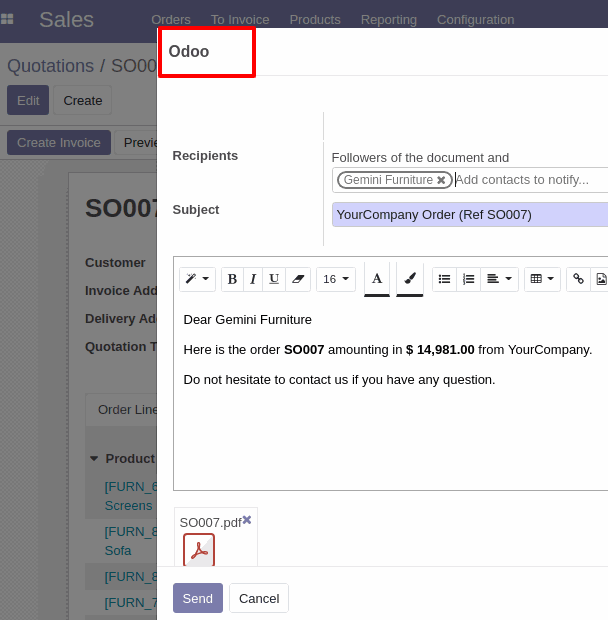This screenshot has width=608, height=620.
Task: Choose the background highlight brush color
Action: coord(410,279)
